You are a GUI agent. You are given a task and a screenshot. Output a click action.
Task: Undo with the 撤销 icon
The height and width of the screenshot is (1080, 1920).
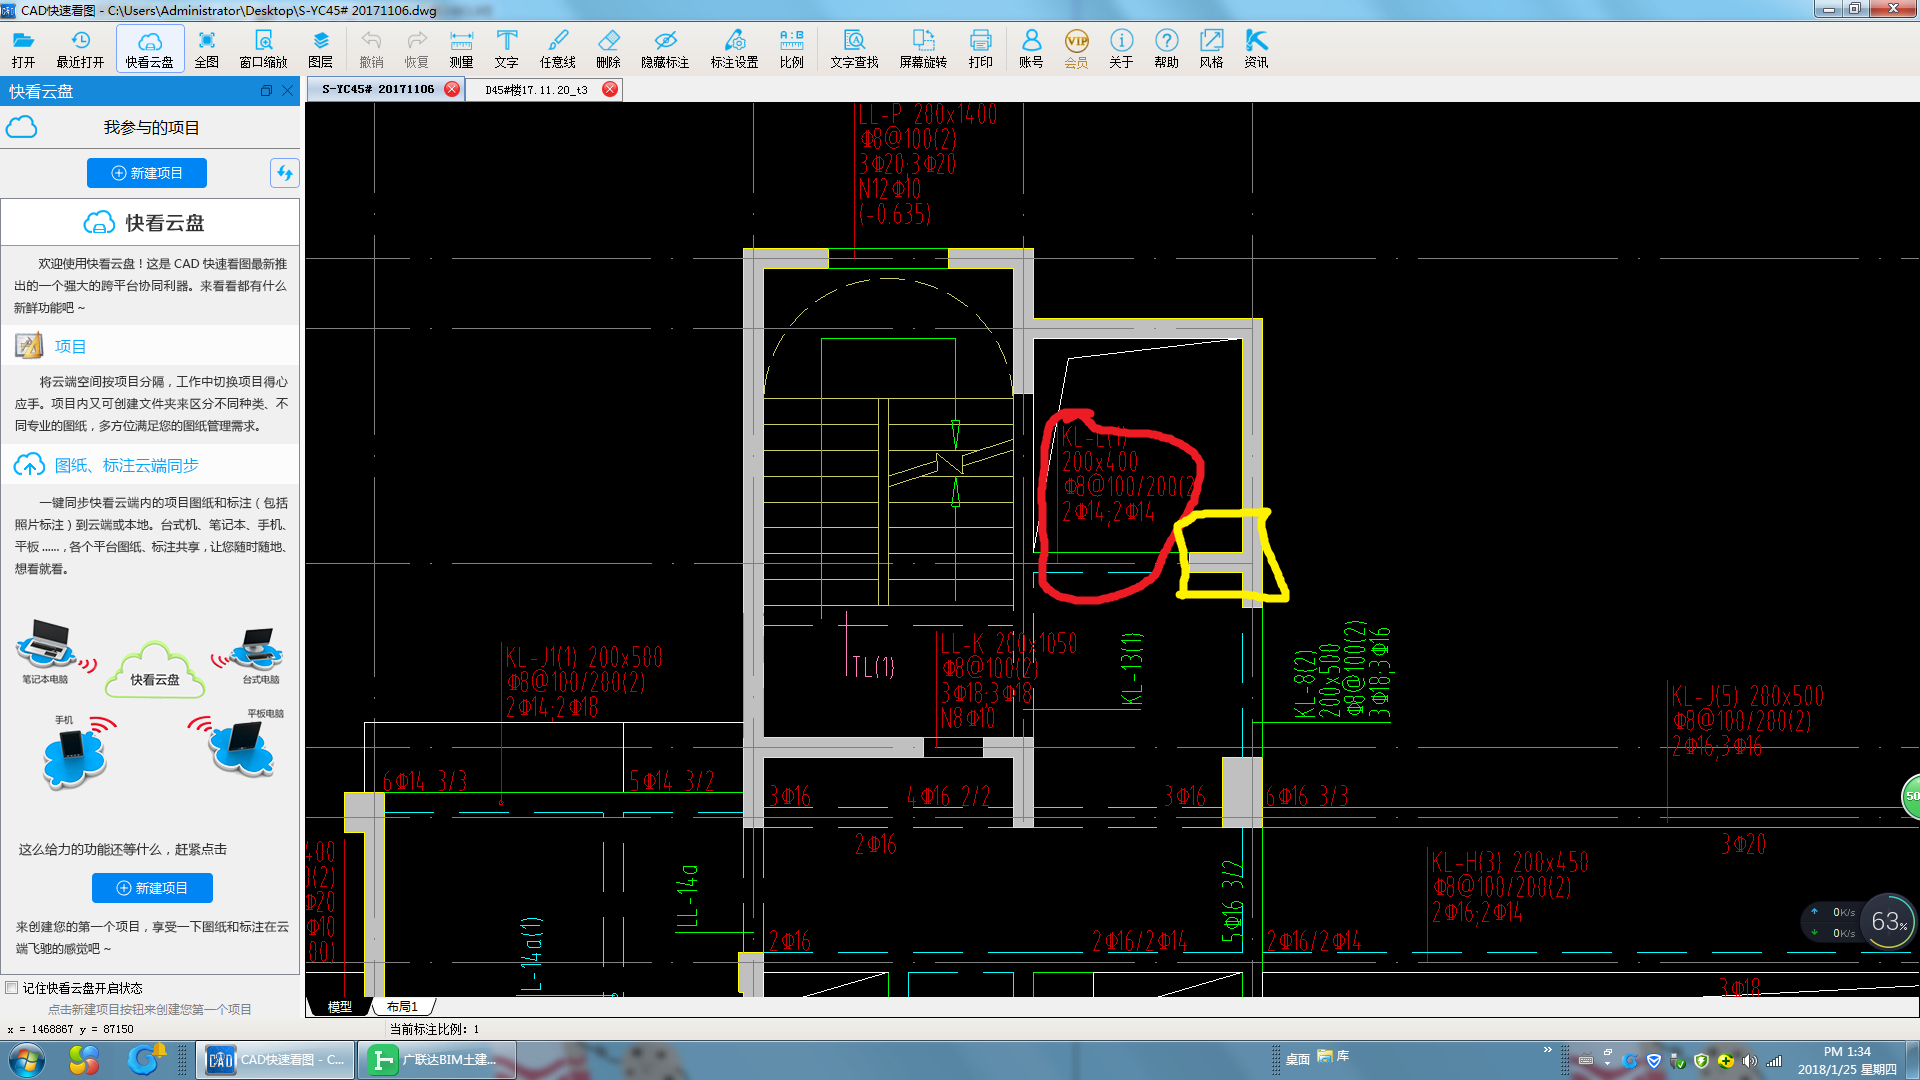(x=371, y=48)
